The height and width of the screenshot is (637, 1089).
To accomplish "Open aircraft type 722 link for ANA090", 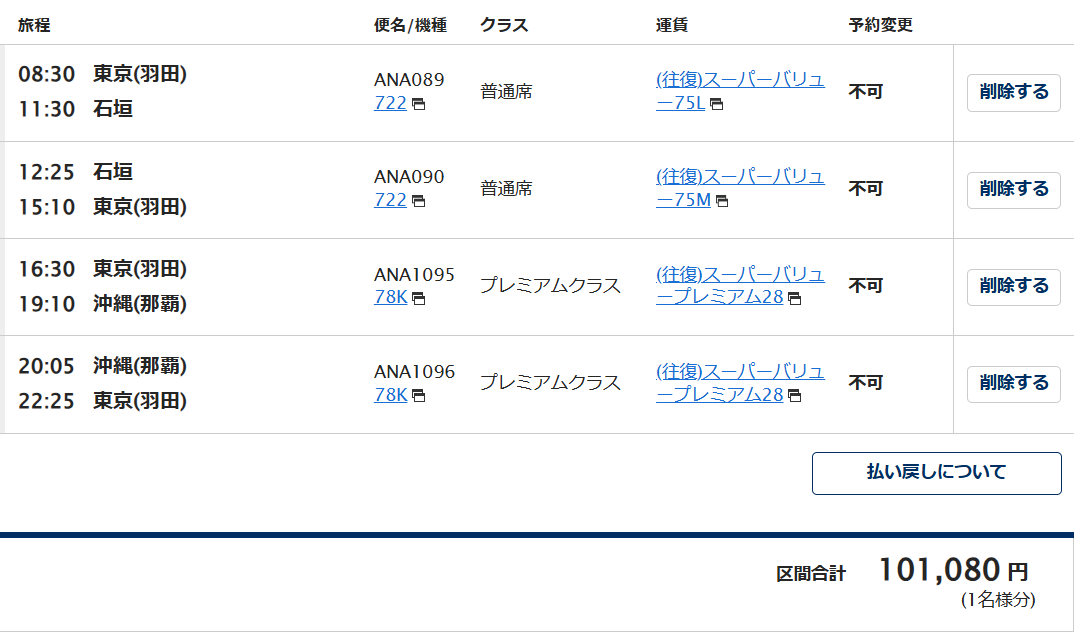I will [x=390, y=200].
